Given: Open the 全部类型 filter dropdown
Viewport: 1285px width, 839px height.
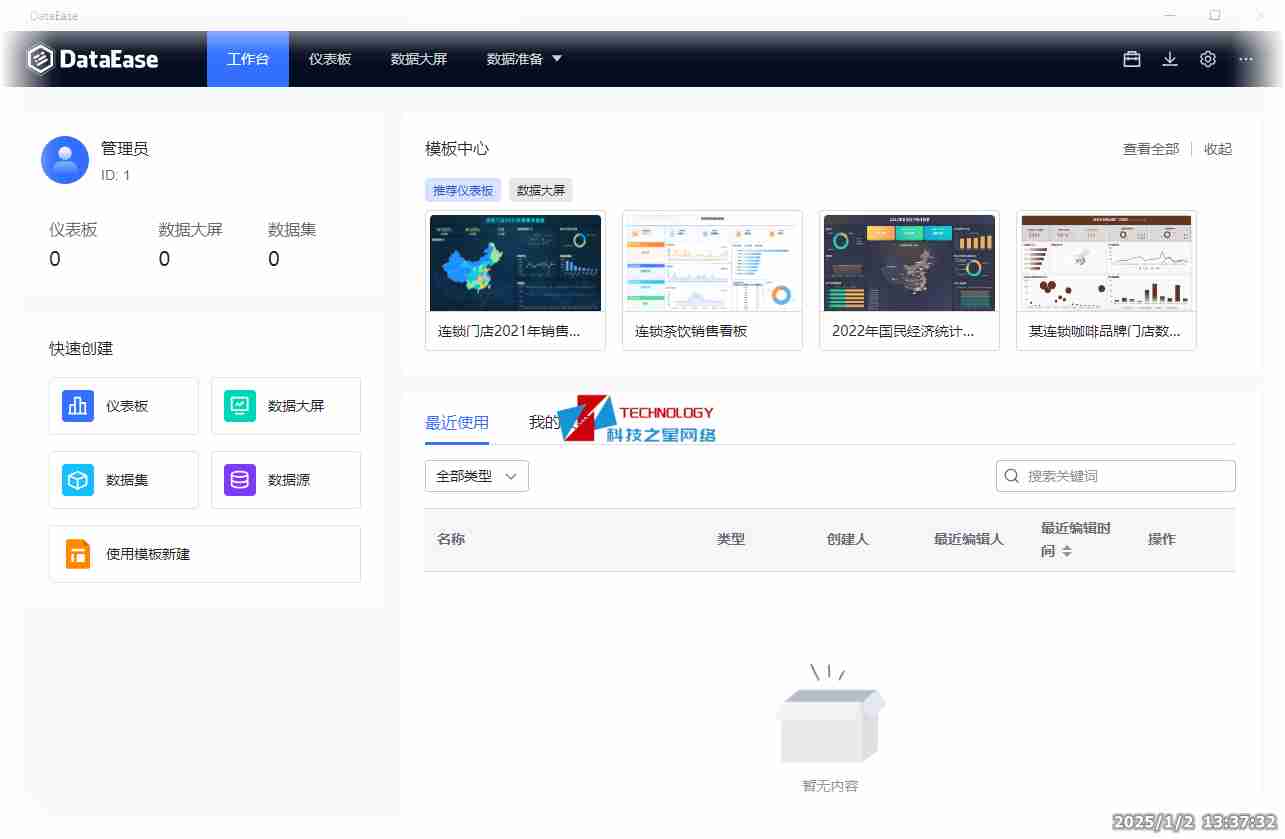Looking at the screenshot, I should click(477, 476).
